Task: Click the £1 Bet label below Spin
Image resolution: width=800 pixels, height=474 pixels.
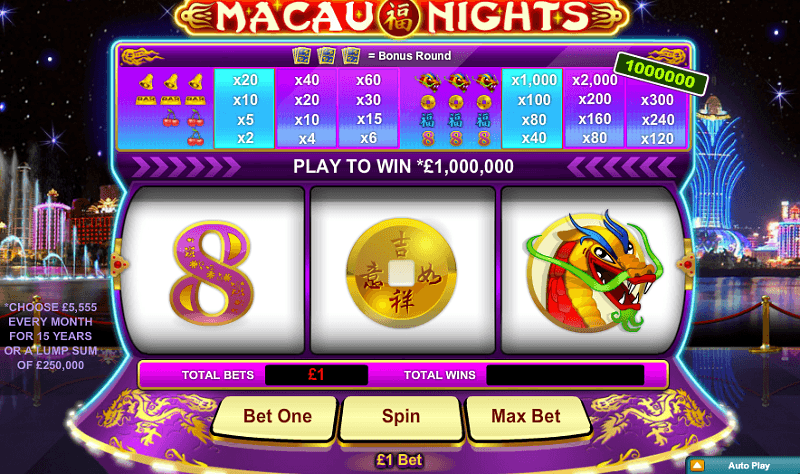Action: point(399,460)
